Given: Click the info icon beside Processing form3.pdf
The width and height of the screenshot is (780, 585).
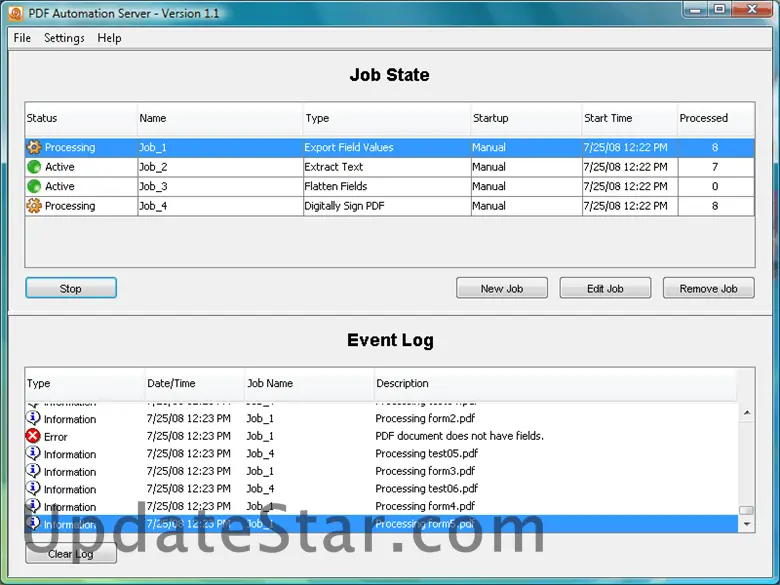Looking at the screenshot, I should point(33,471).
